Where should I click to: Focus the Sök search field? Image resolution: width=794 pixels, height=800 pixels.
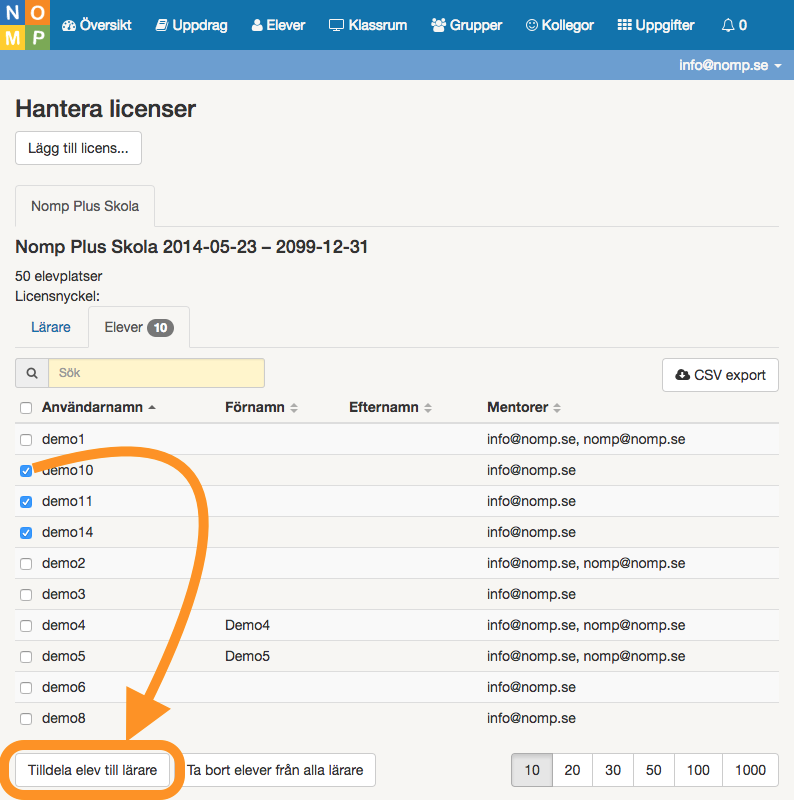coord(156,373)
